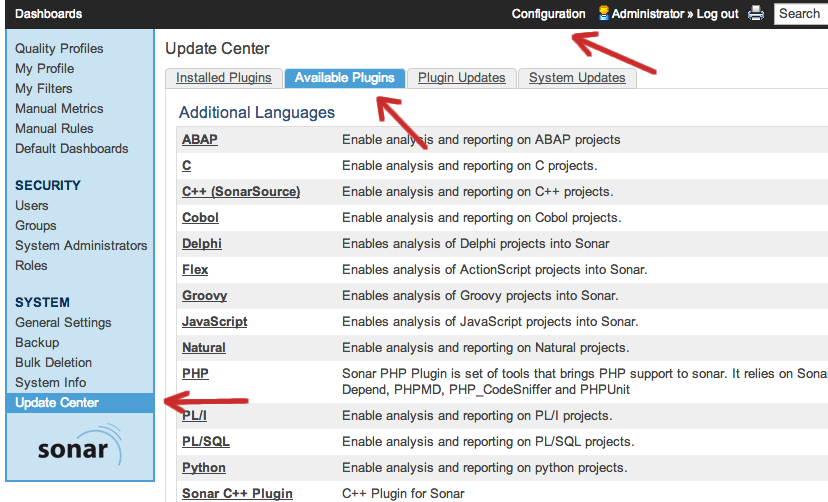Click 'Enables analysis of Groovy projects' description
This screenshot has height=502, width=828.
[480, 296]
